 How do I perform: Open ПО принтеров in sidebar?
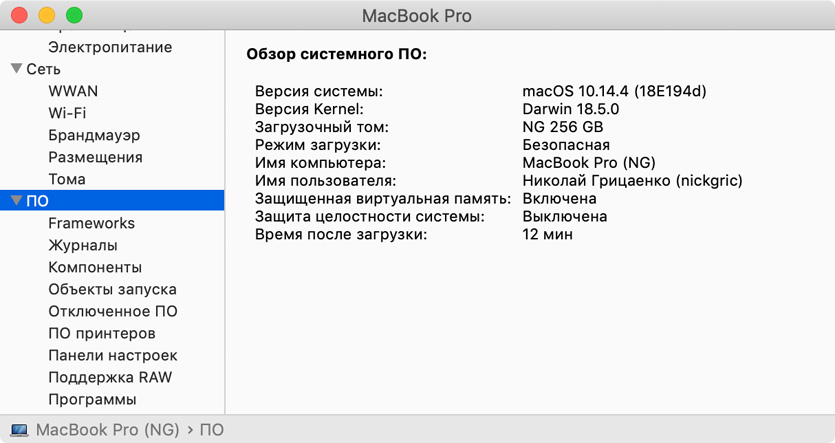pos(102,333)
